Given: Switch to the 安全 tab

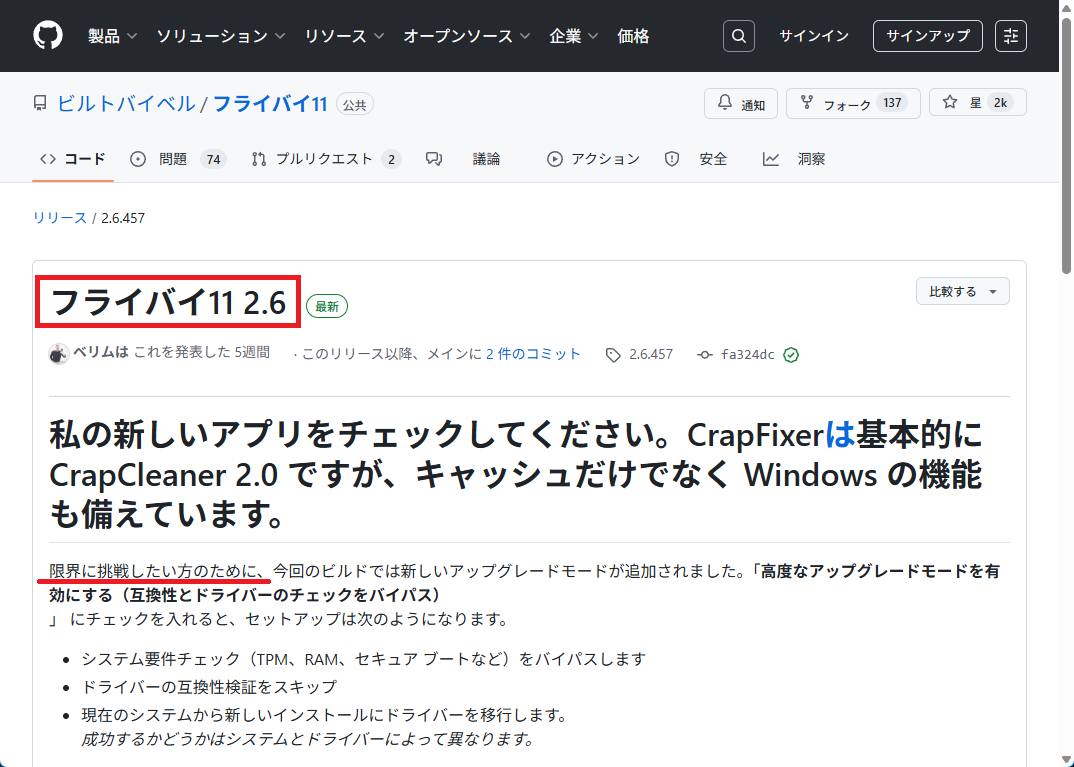Looking at the screenshot, I should tap(696, 159).
